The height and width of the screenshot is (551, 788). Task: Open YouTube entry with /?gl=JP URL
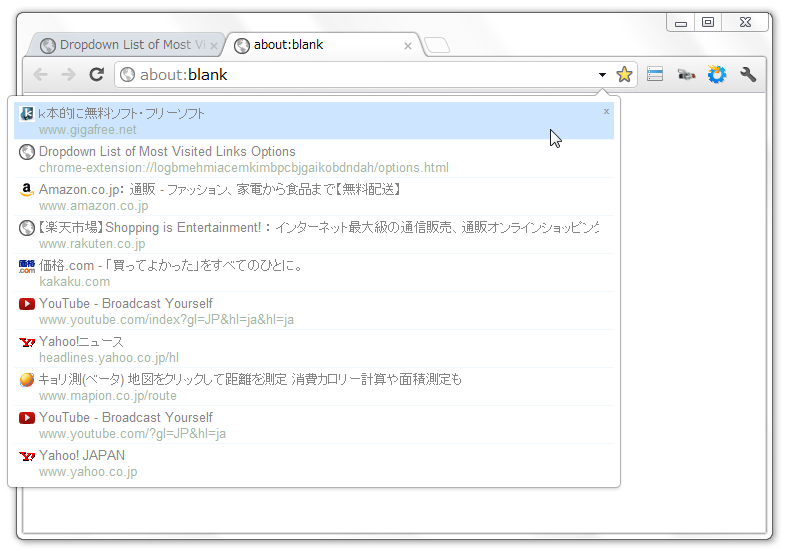point(314,425)
